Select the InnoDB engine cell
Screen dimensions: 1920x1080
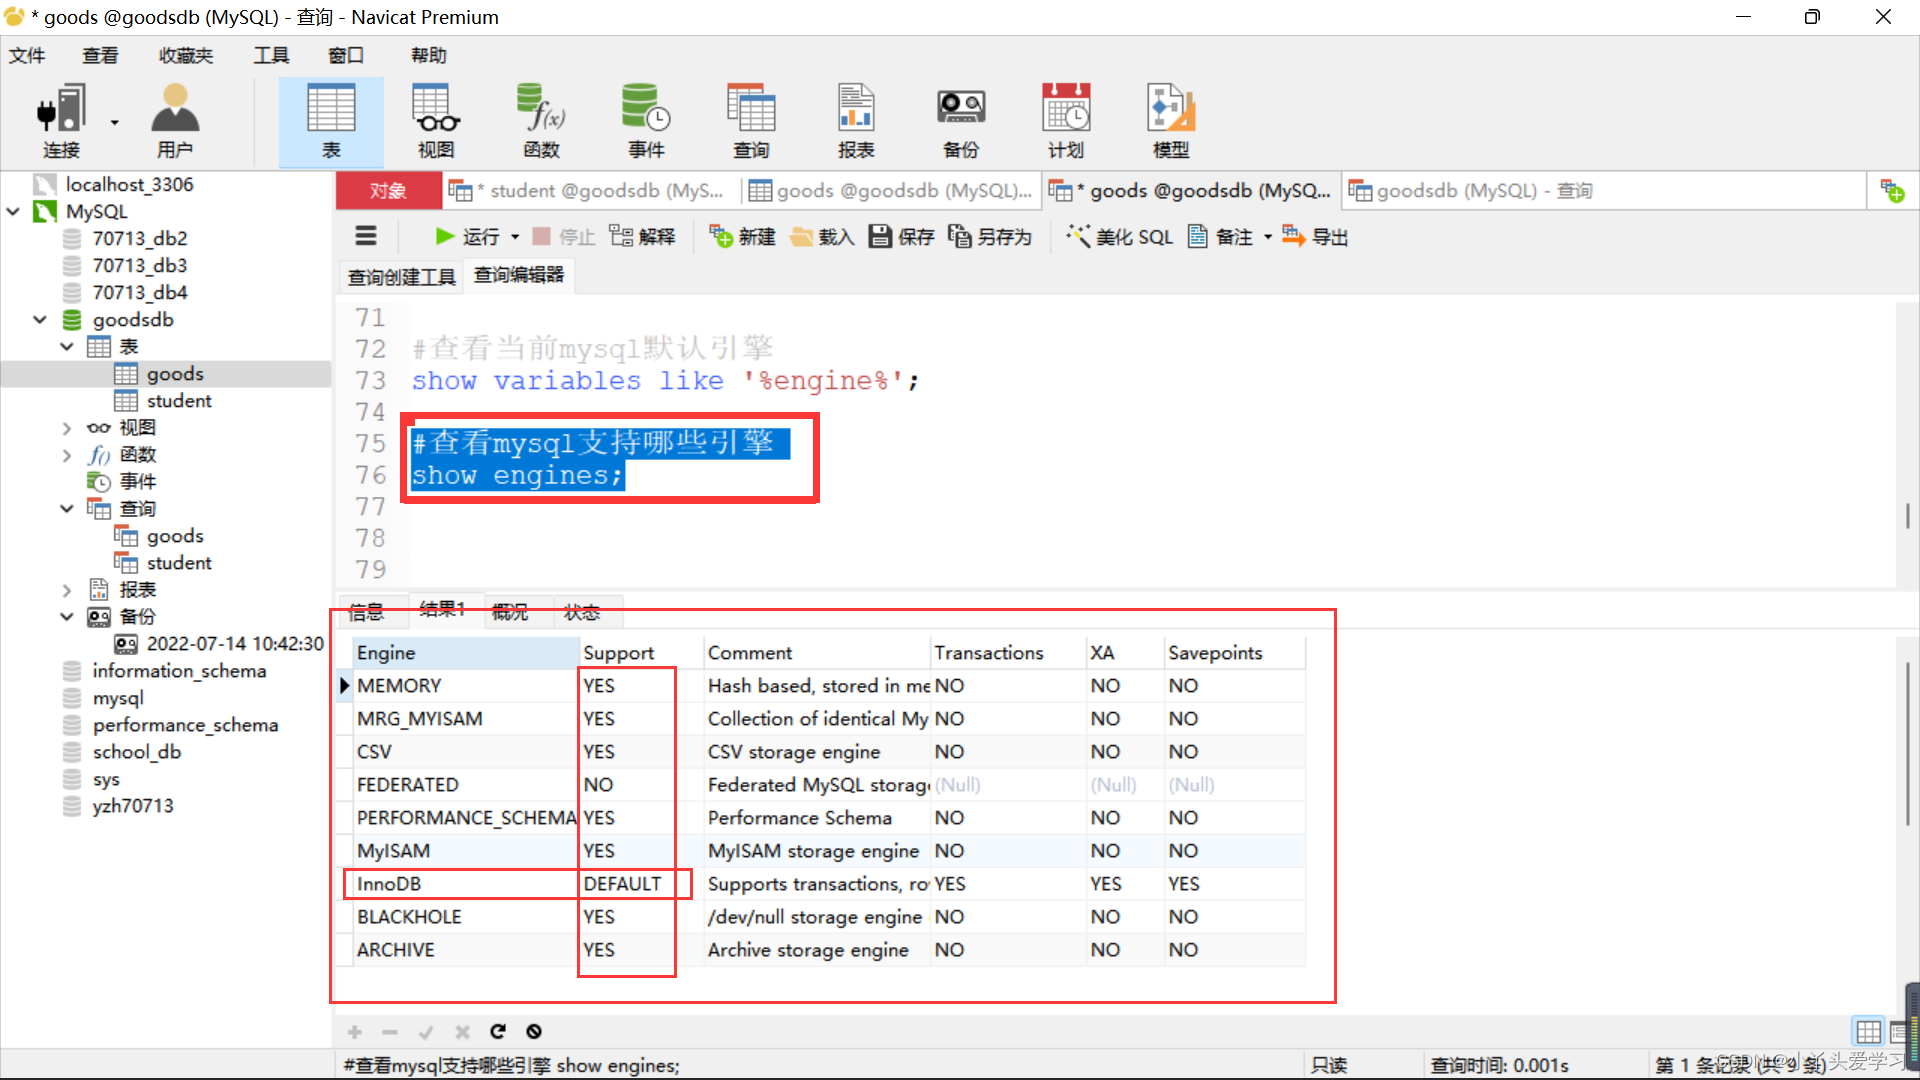466,884
